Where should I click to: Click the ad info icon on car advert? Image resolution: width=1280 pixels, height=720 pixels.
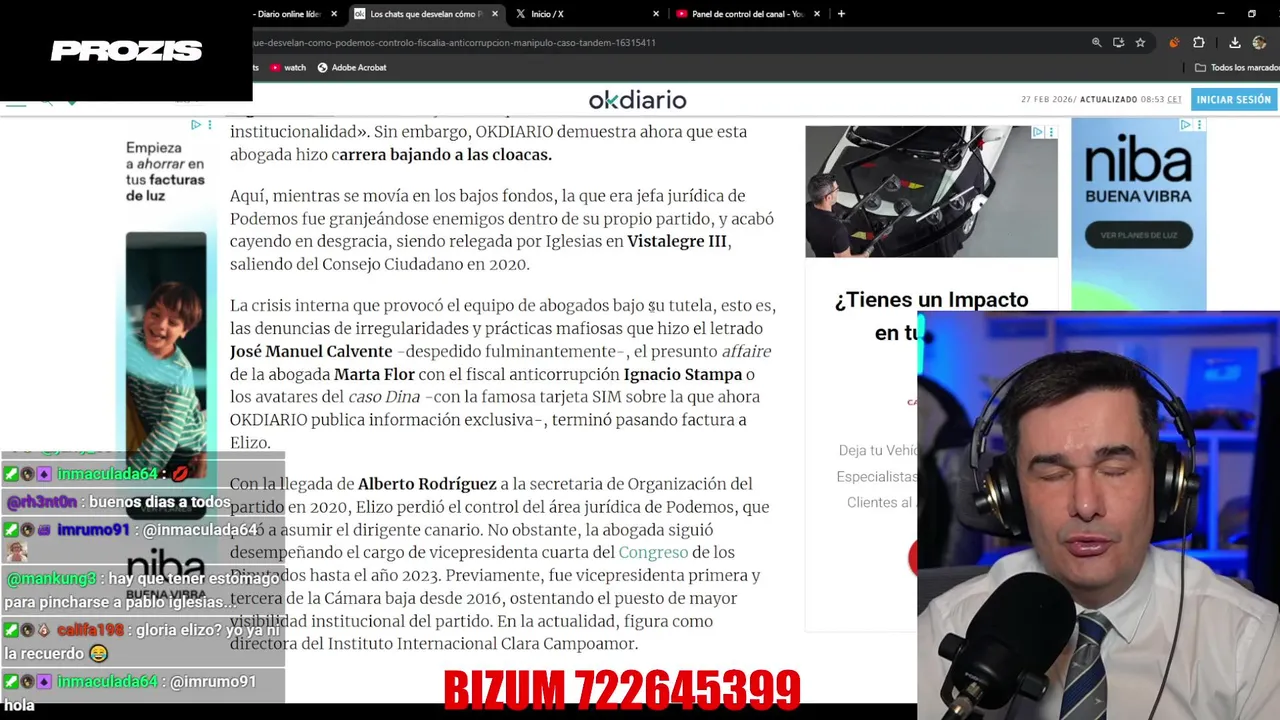coord(1038,132)
